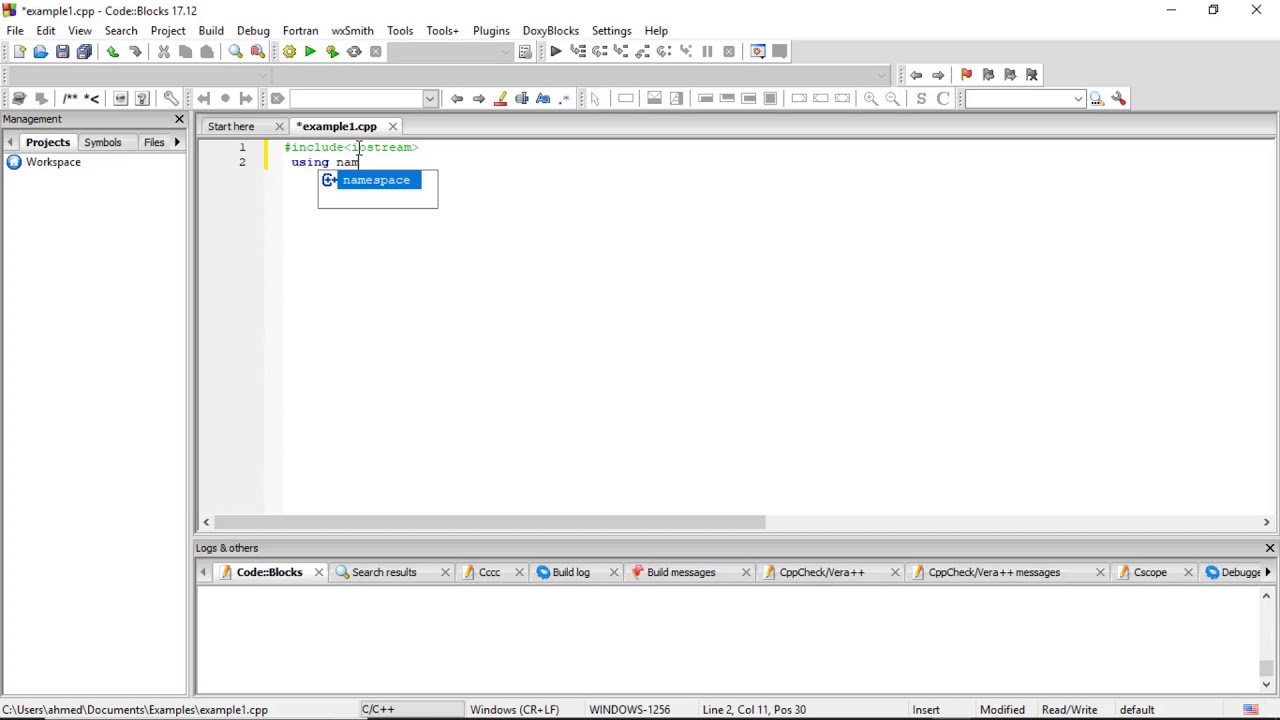Click the yellow gear Build icon
The image size is (1280, 720).
(289, 52)
